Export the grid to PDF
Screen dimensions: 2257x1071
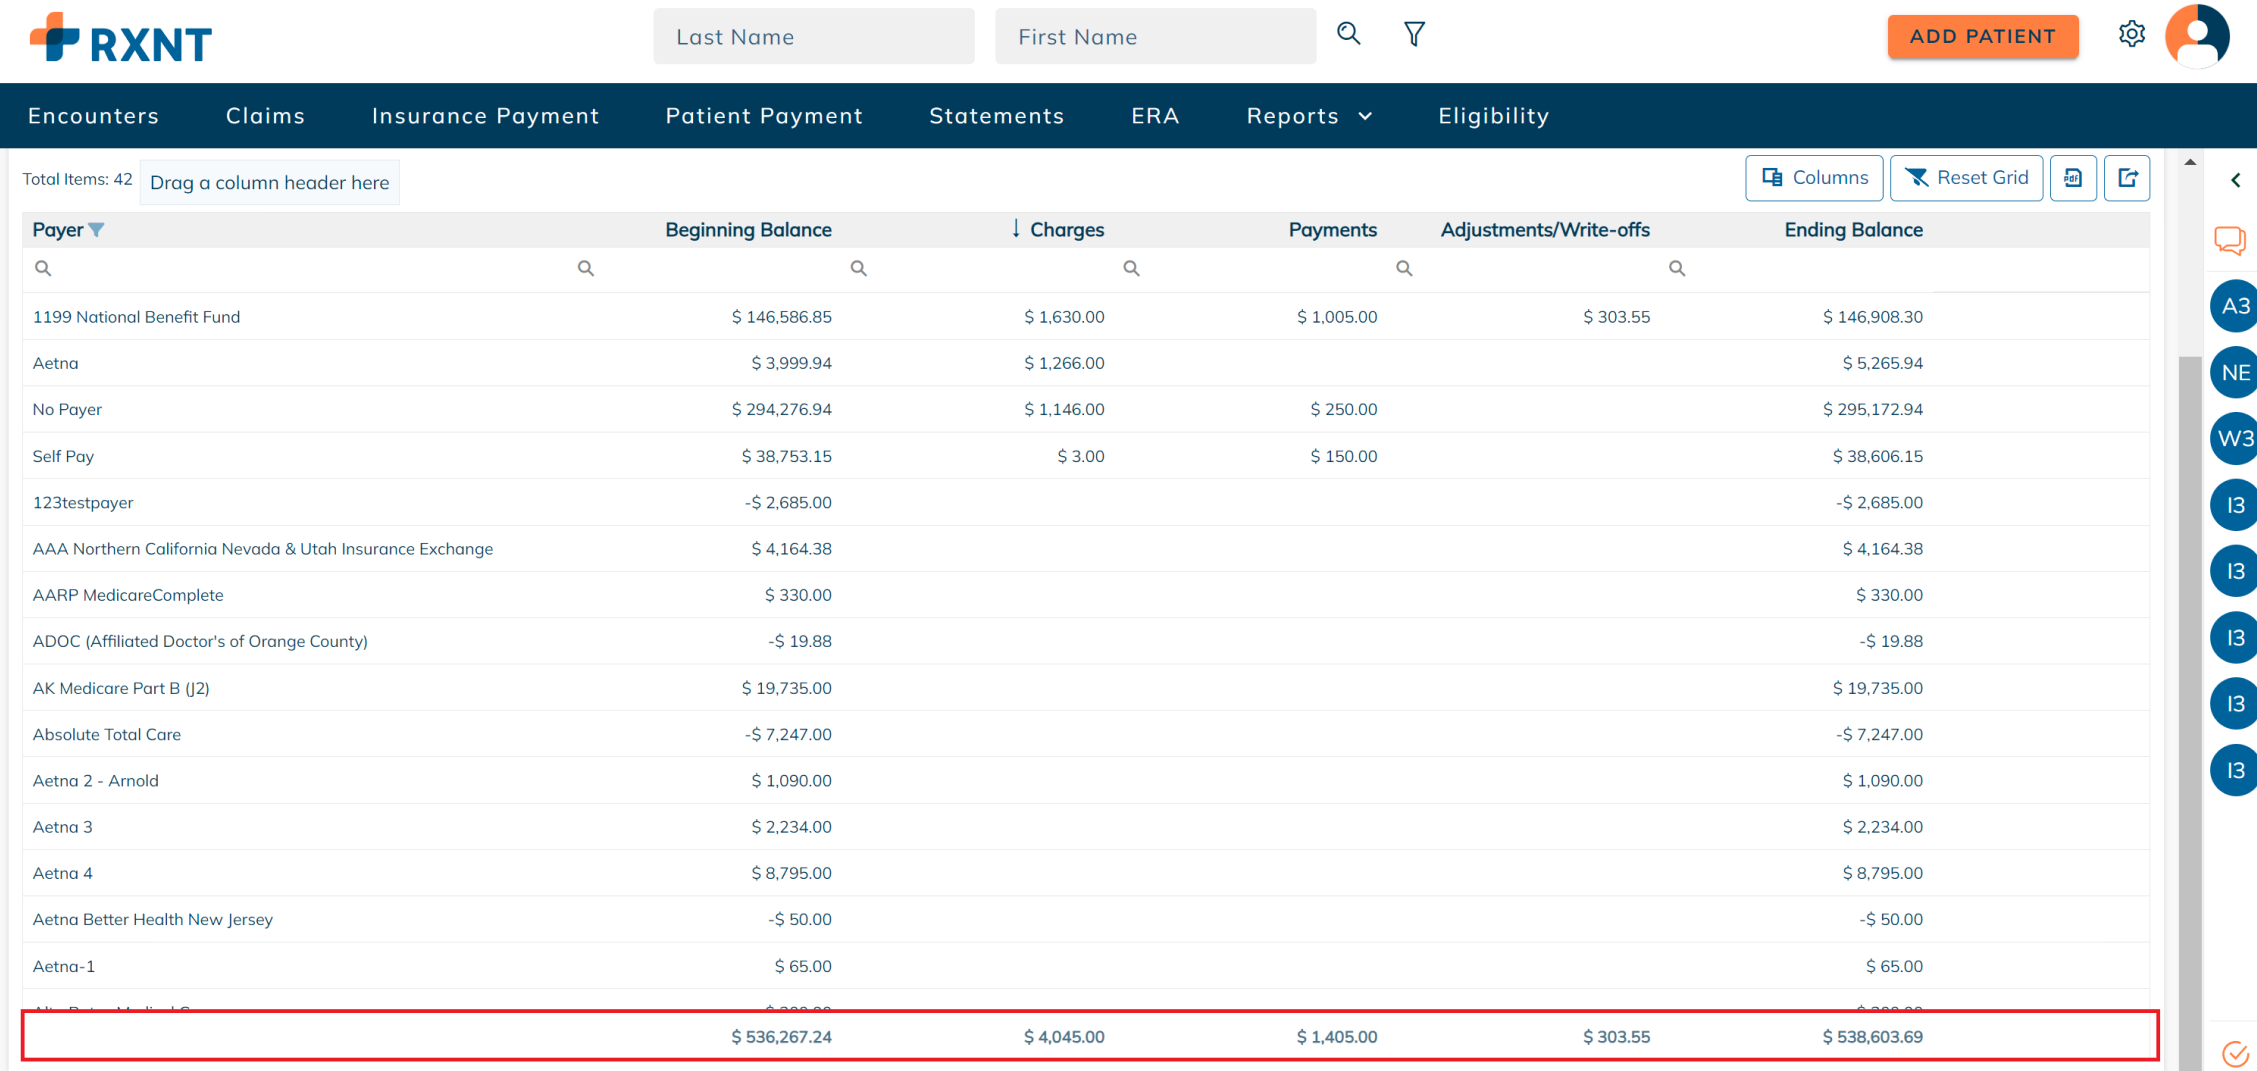tap(2073, 178)
